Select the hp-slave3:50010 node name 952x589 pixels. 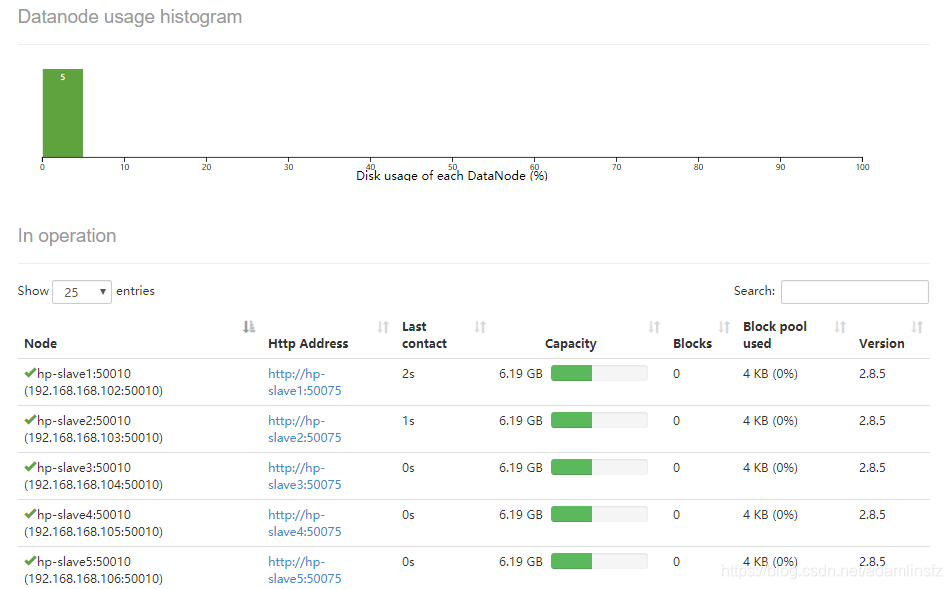coord(84,468)
